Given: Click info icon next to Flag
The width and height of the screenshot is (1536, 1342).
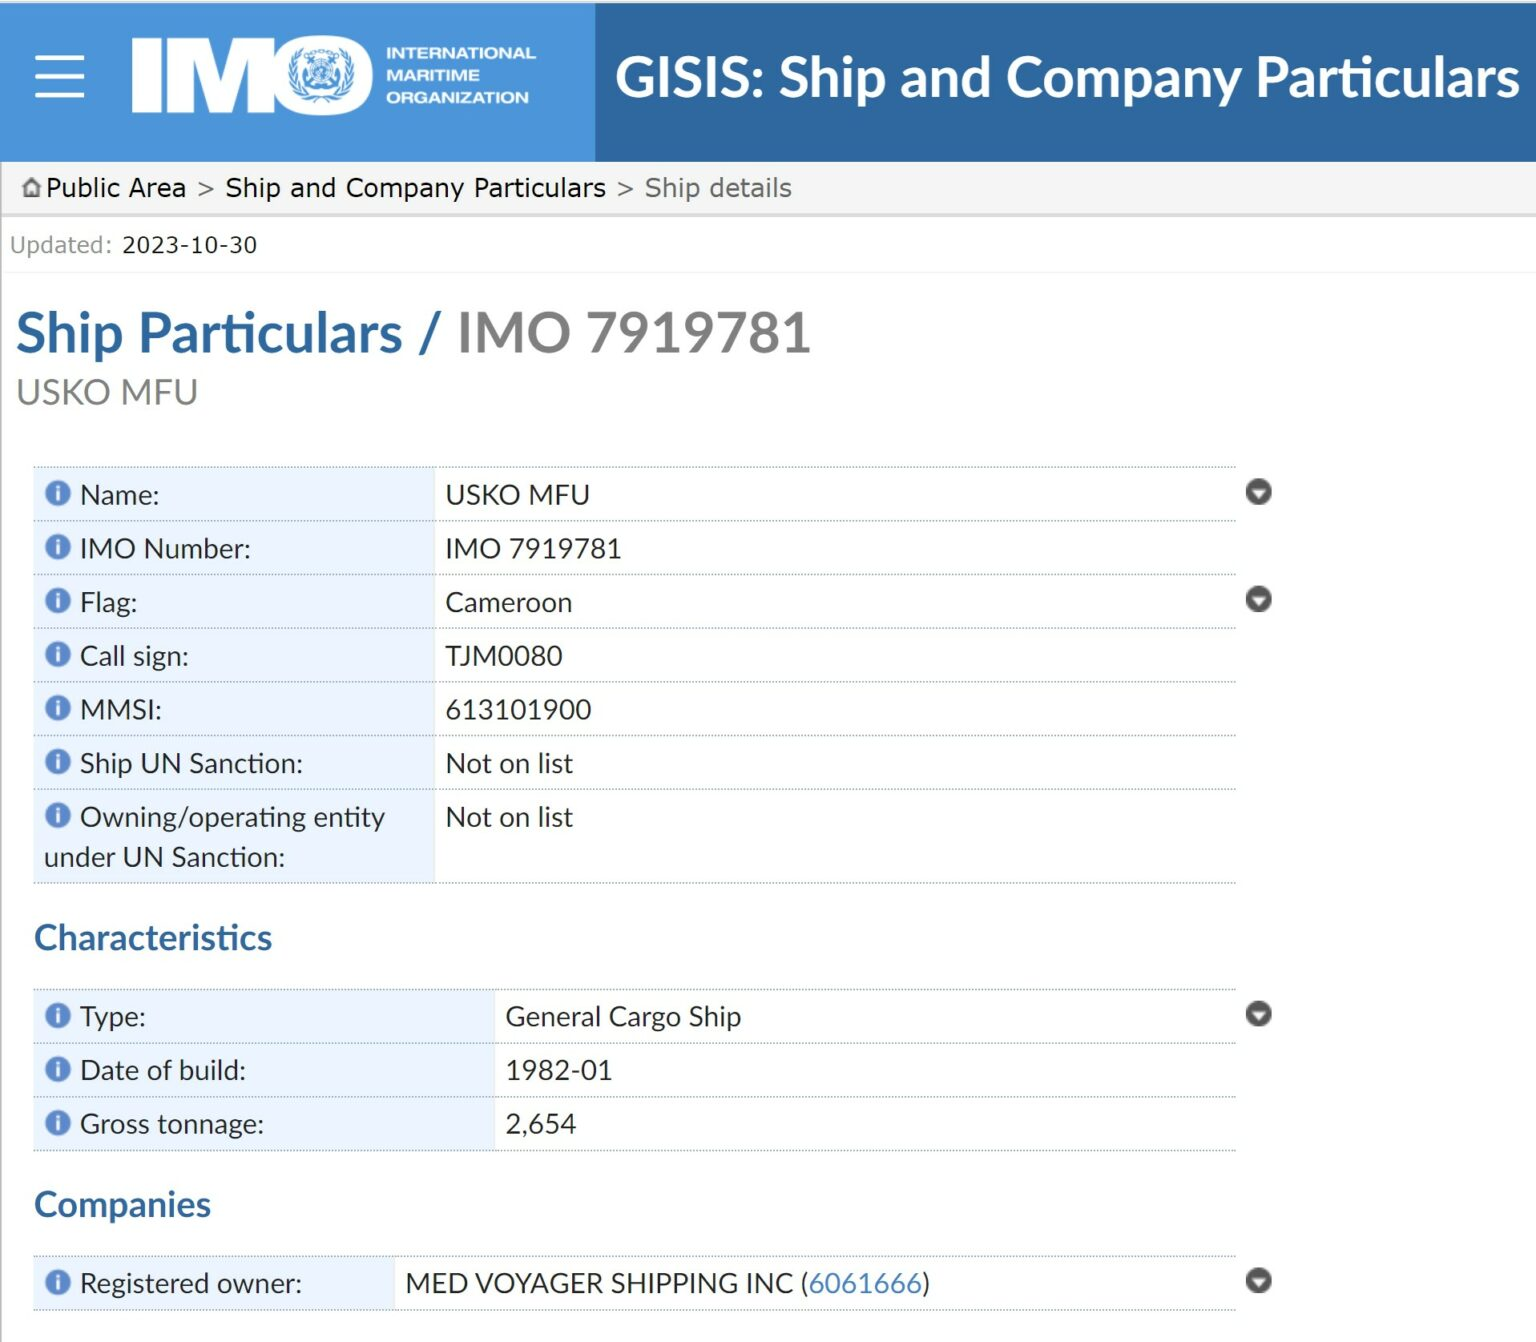Looking at the screenshot, I should (58, 601).
